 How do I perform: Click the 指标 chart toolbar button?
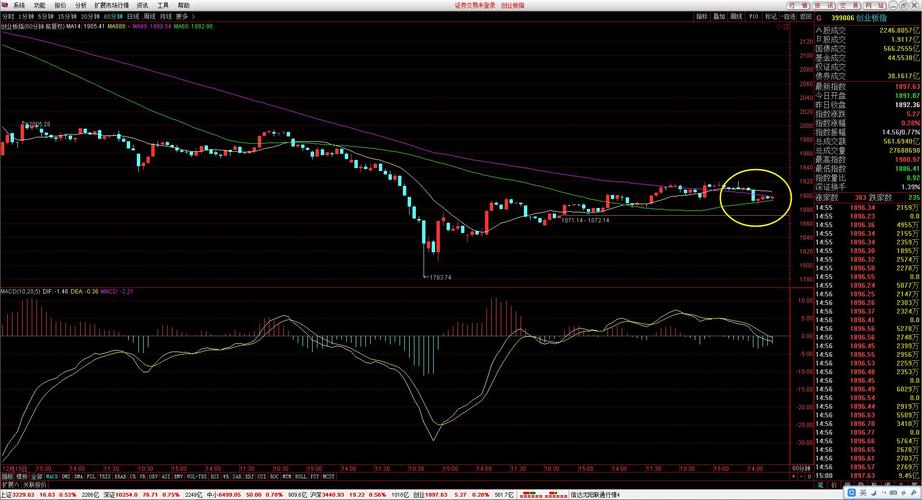coord(702,16)
